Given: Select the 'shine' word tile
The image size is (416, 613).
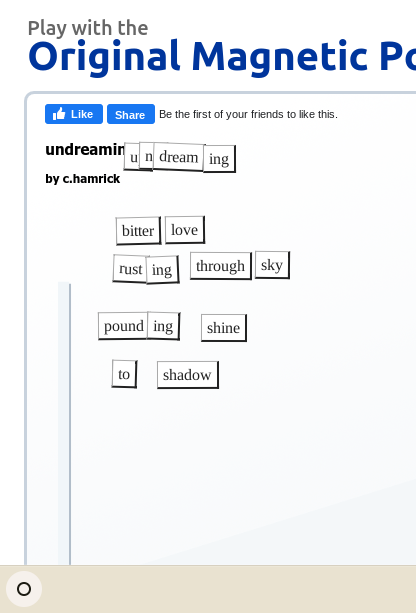Looking at the screenshot, I should pyautogui.click(x=224, y=328).
